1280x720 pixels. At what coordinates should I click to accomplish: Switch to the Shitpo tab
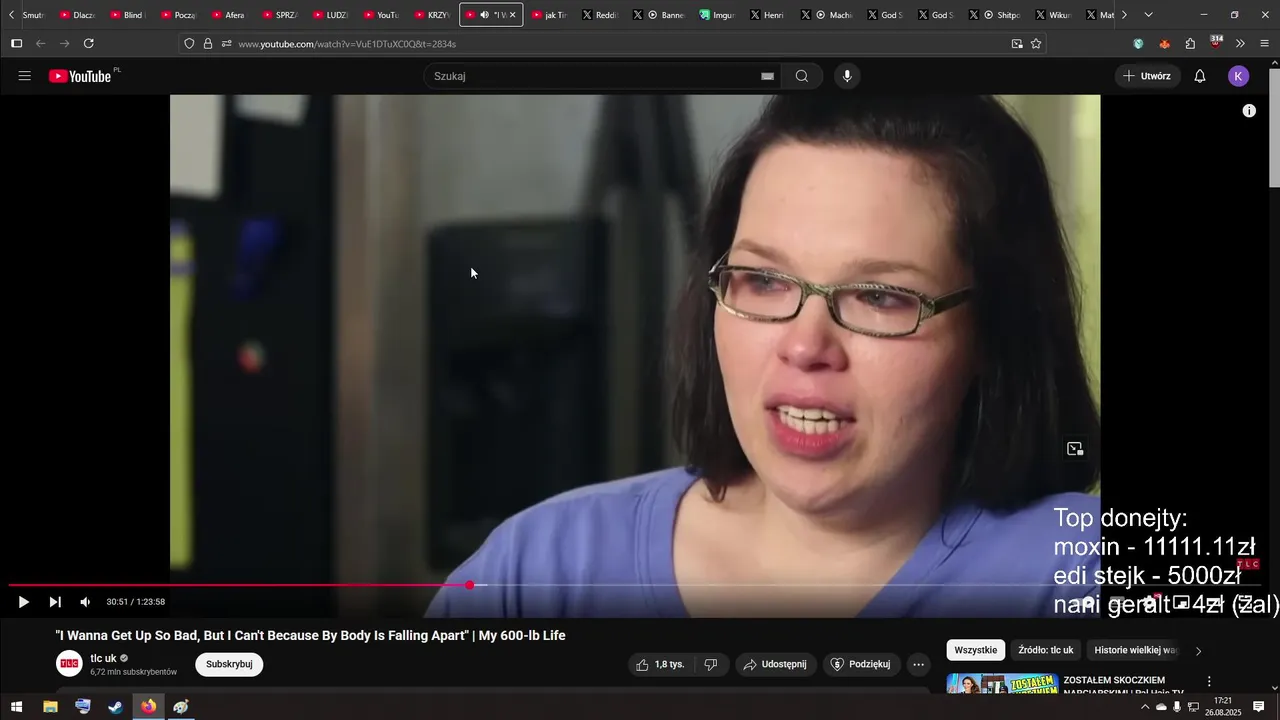1000,15
